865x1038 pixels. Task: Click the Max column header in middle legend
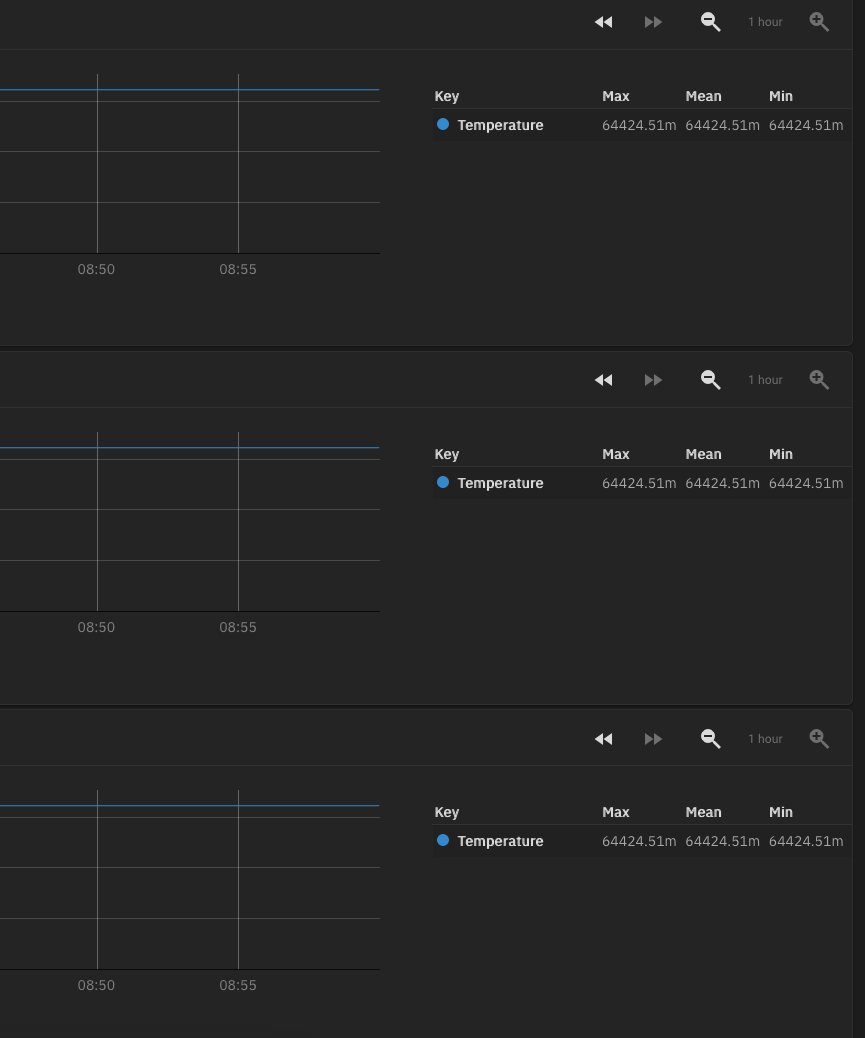pos(615,454)
